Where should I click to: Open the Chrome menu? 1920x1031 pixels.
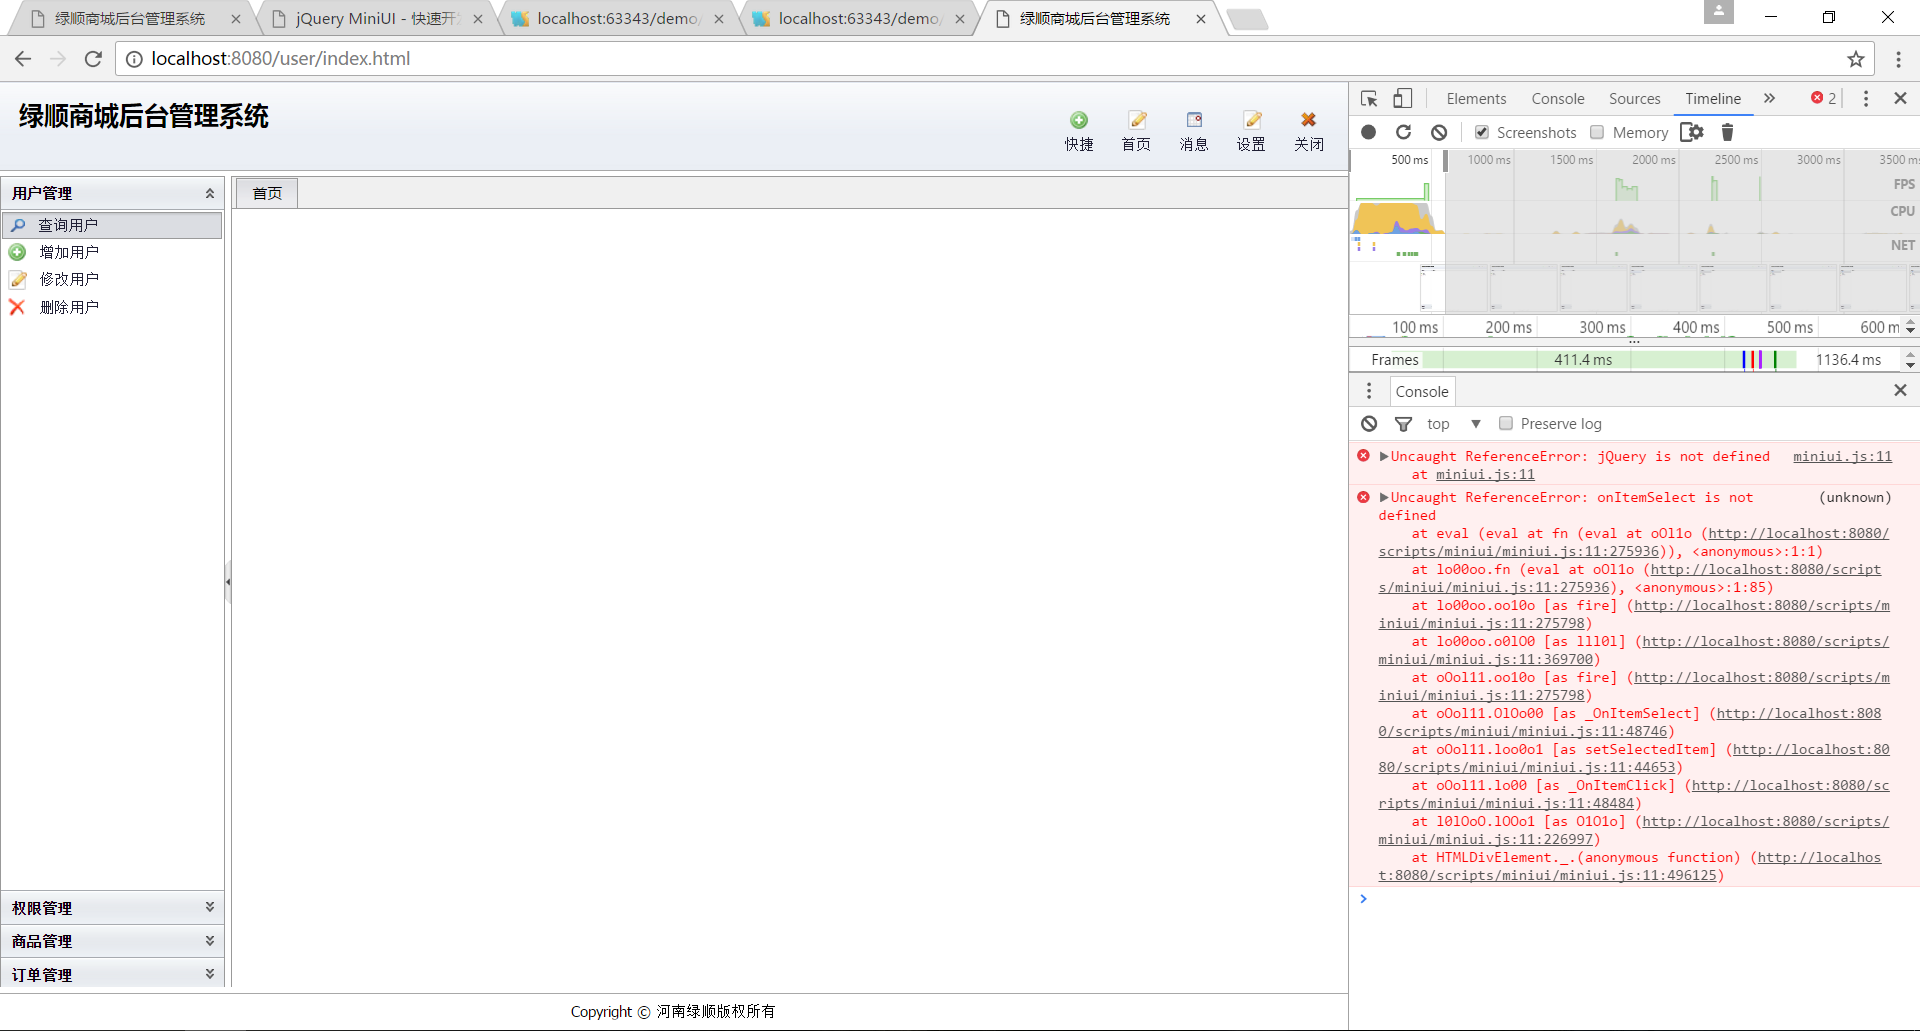(1898, 59)
